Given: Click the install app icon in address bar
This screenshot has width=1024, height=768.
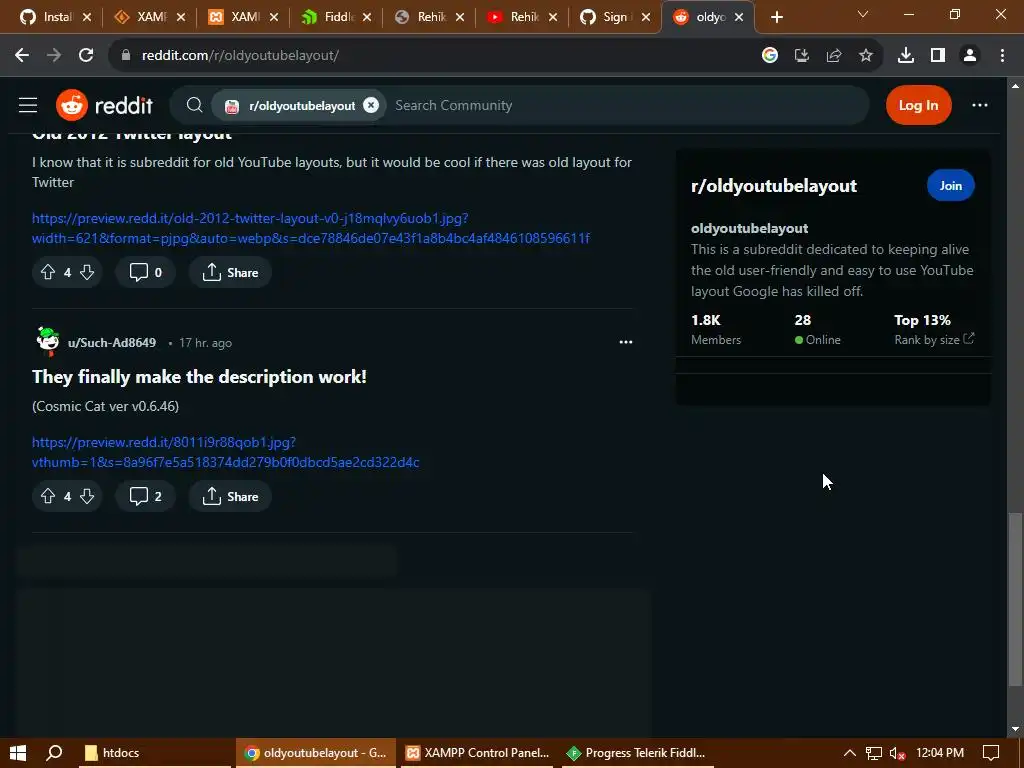Looking at the screenshot, I should pyautogui.click(x=802, y=56).
